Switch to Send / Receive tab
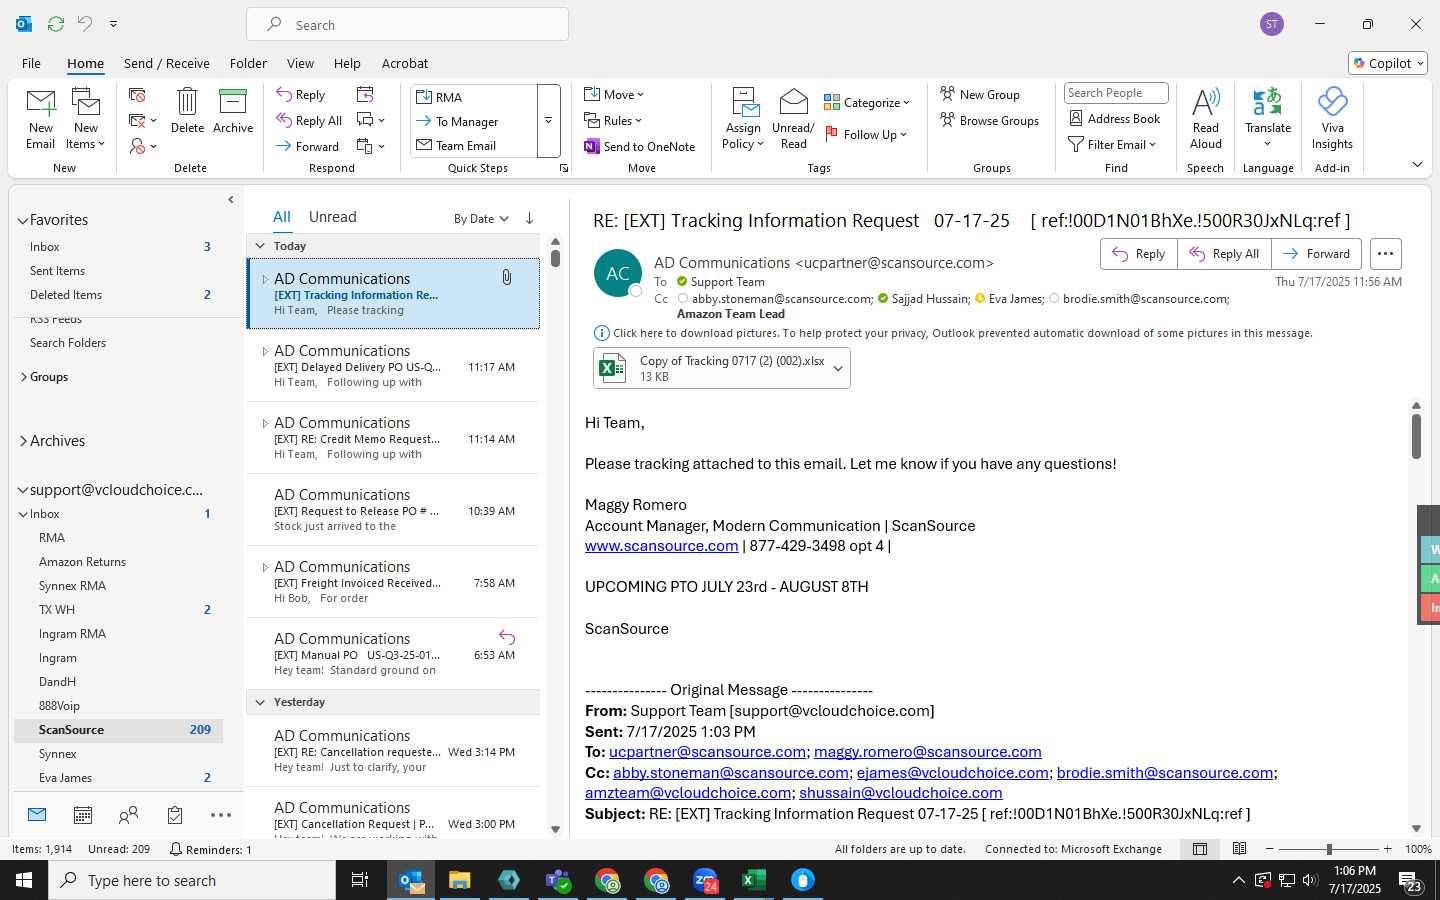Viewport: 1440px width, 900px height. click(x=167, y=63)
